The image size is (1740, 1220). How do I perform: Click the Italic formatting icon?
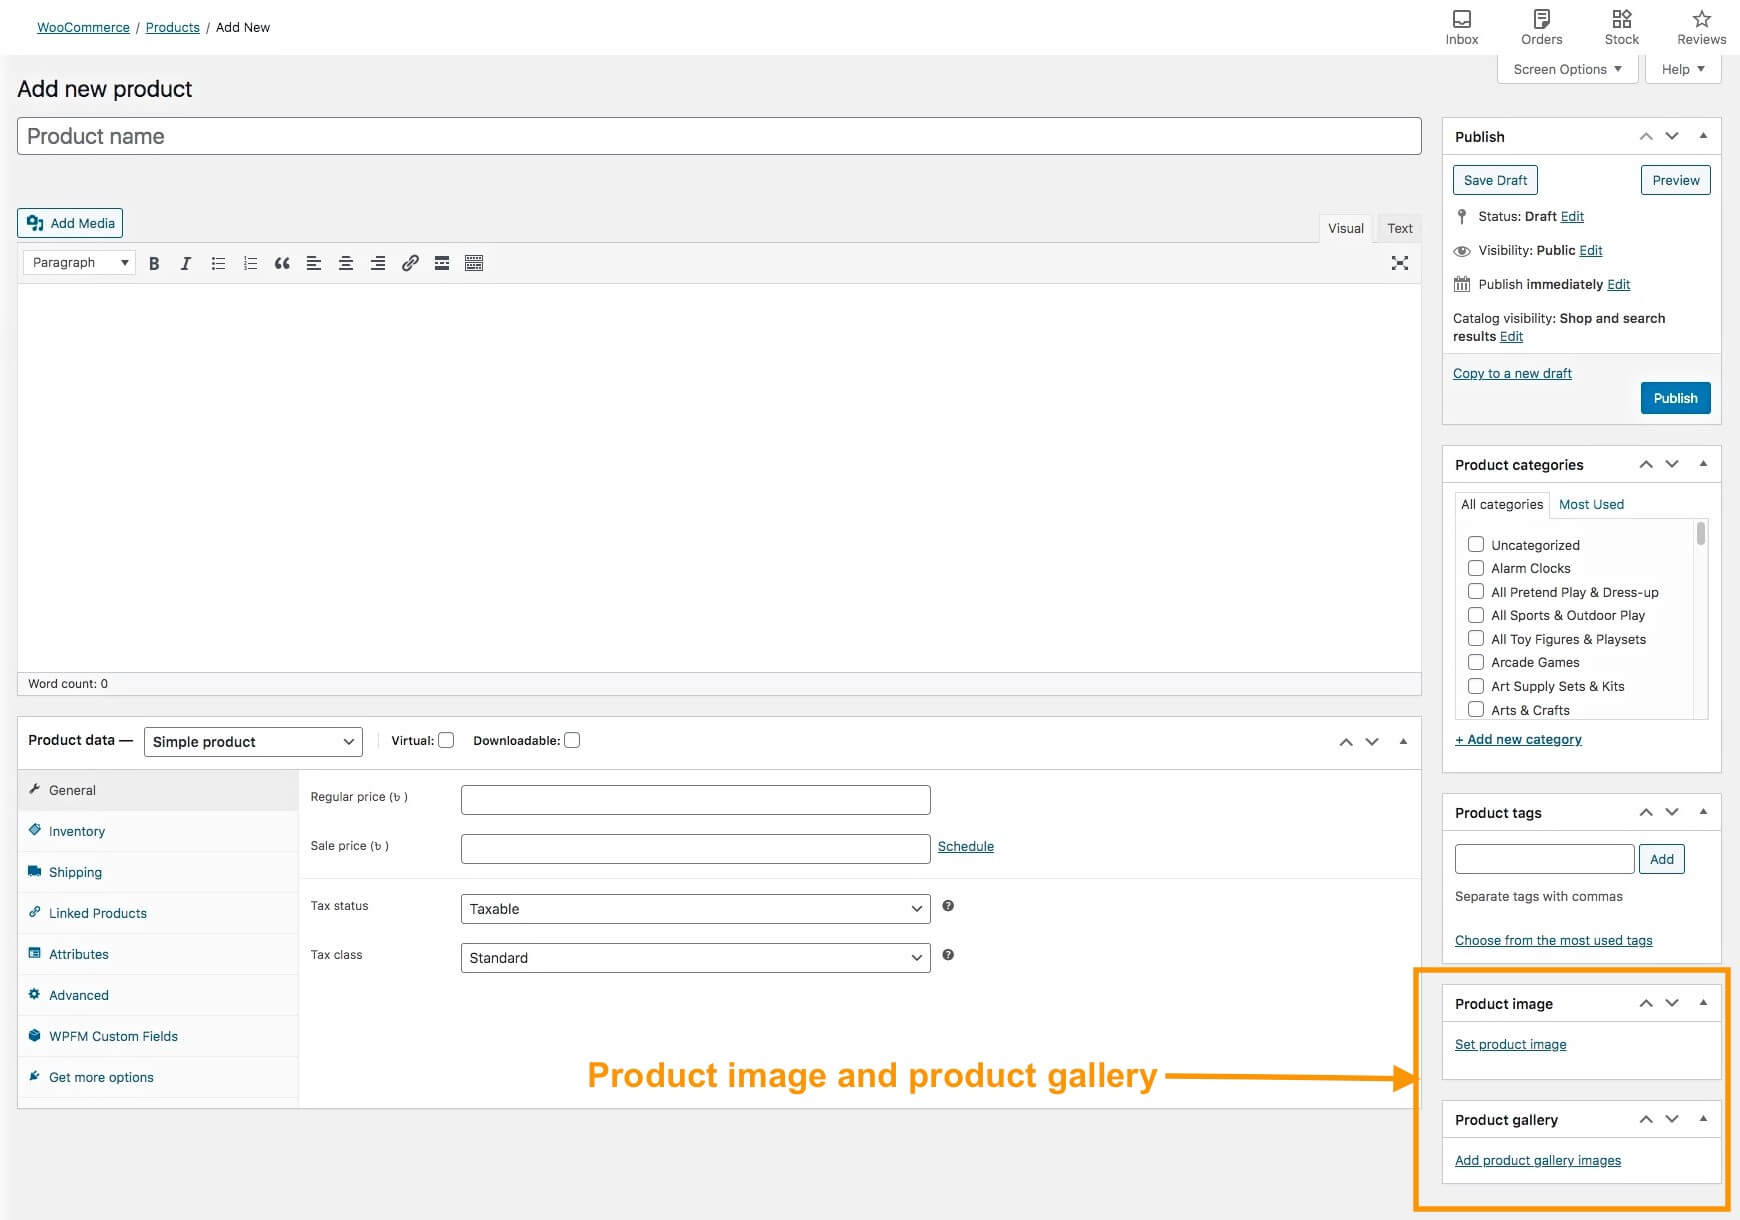click(186, 263)
